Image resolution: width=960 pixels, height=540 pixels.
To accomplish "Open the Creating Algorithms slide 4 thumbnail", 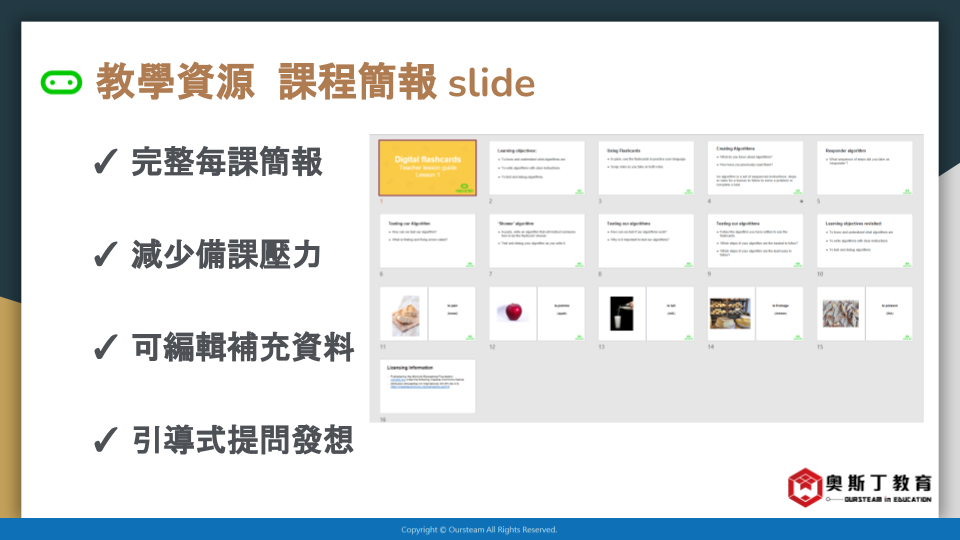I will tap(755, 167).
